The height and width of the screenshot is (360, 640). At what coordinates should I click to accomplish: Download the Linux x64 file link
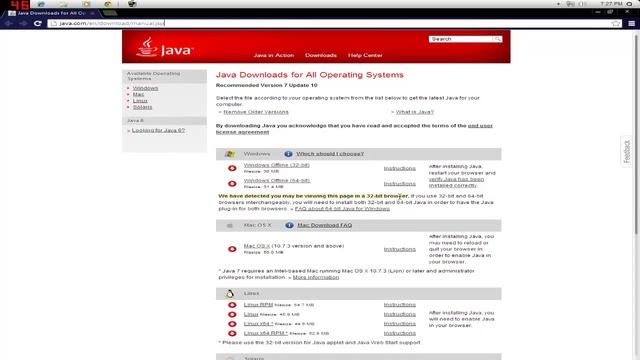tap(258, 324)
